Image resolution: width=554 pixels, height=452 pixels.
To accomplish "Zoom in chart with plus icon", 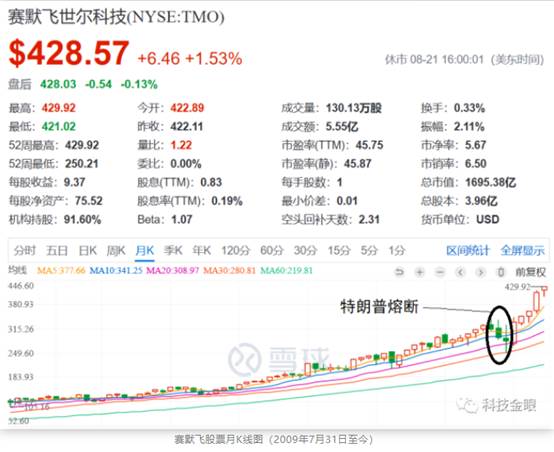I will point(420,272).
